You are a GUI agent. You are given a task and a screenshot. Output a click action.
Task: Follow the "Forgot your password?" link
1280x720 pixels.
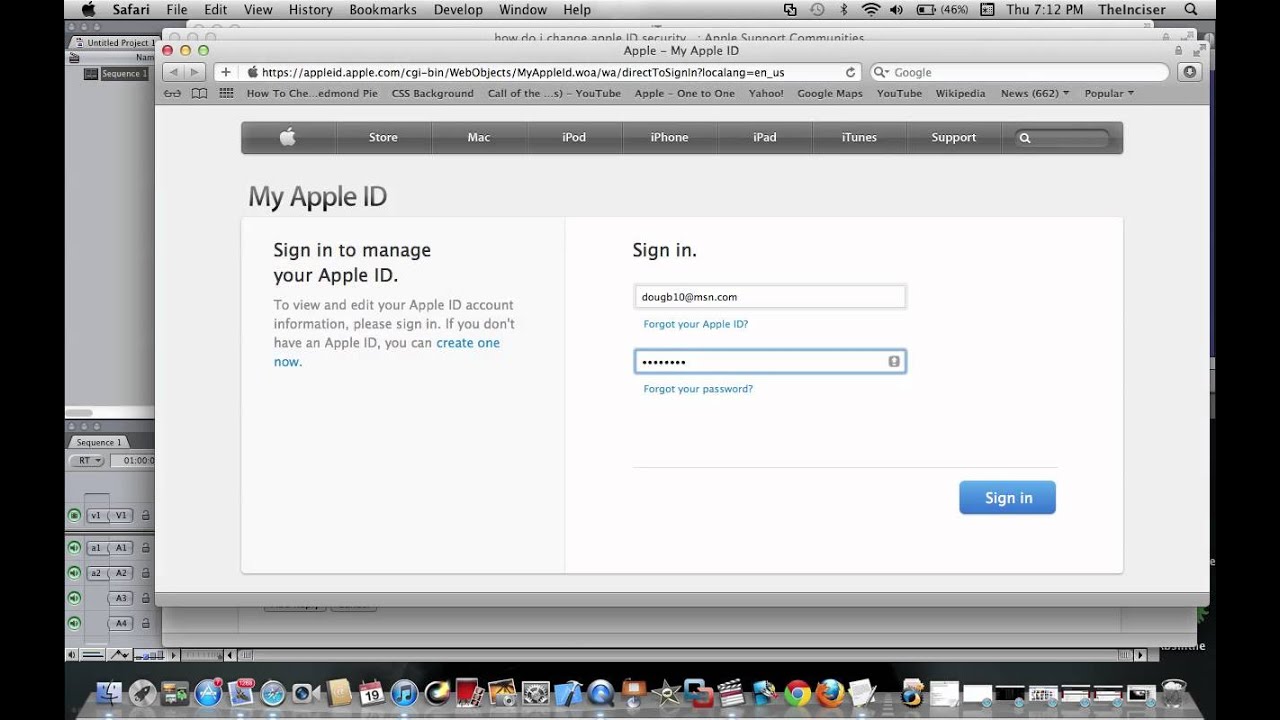698,389
